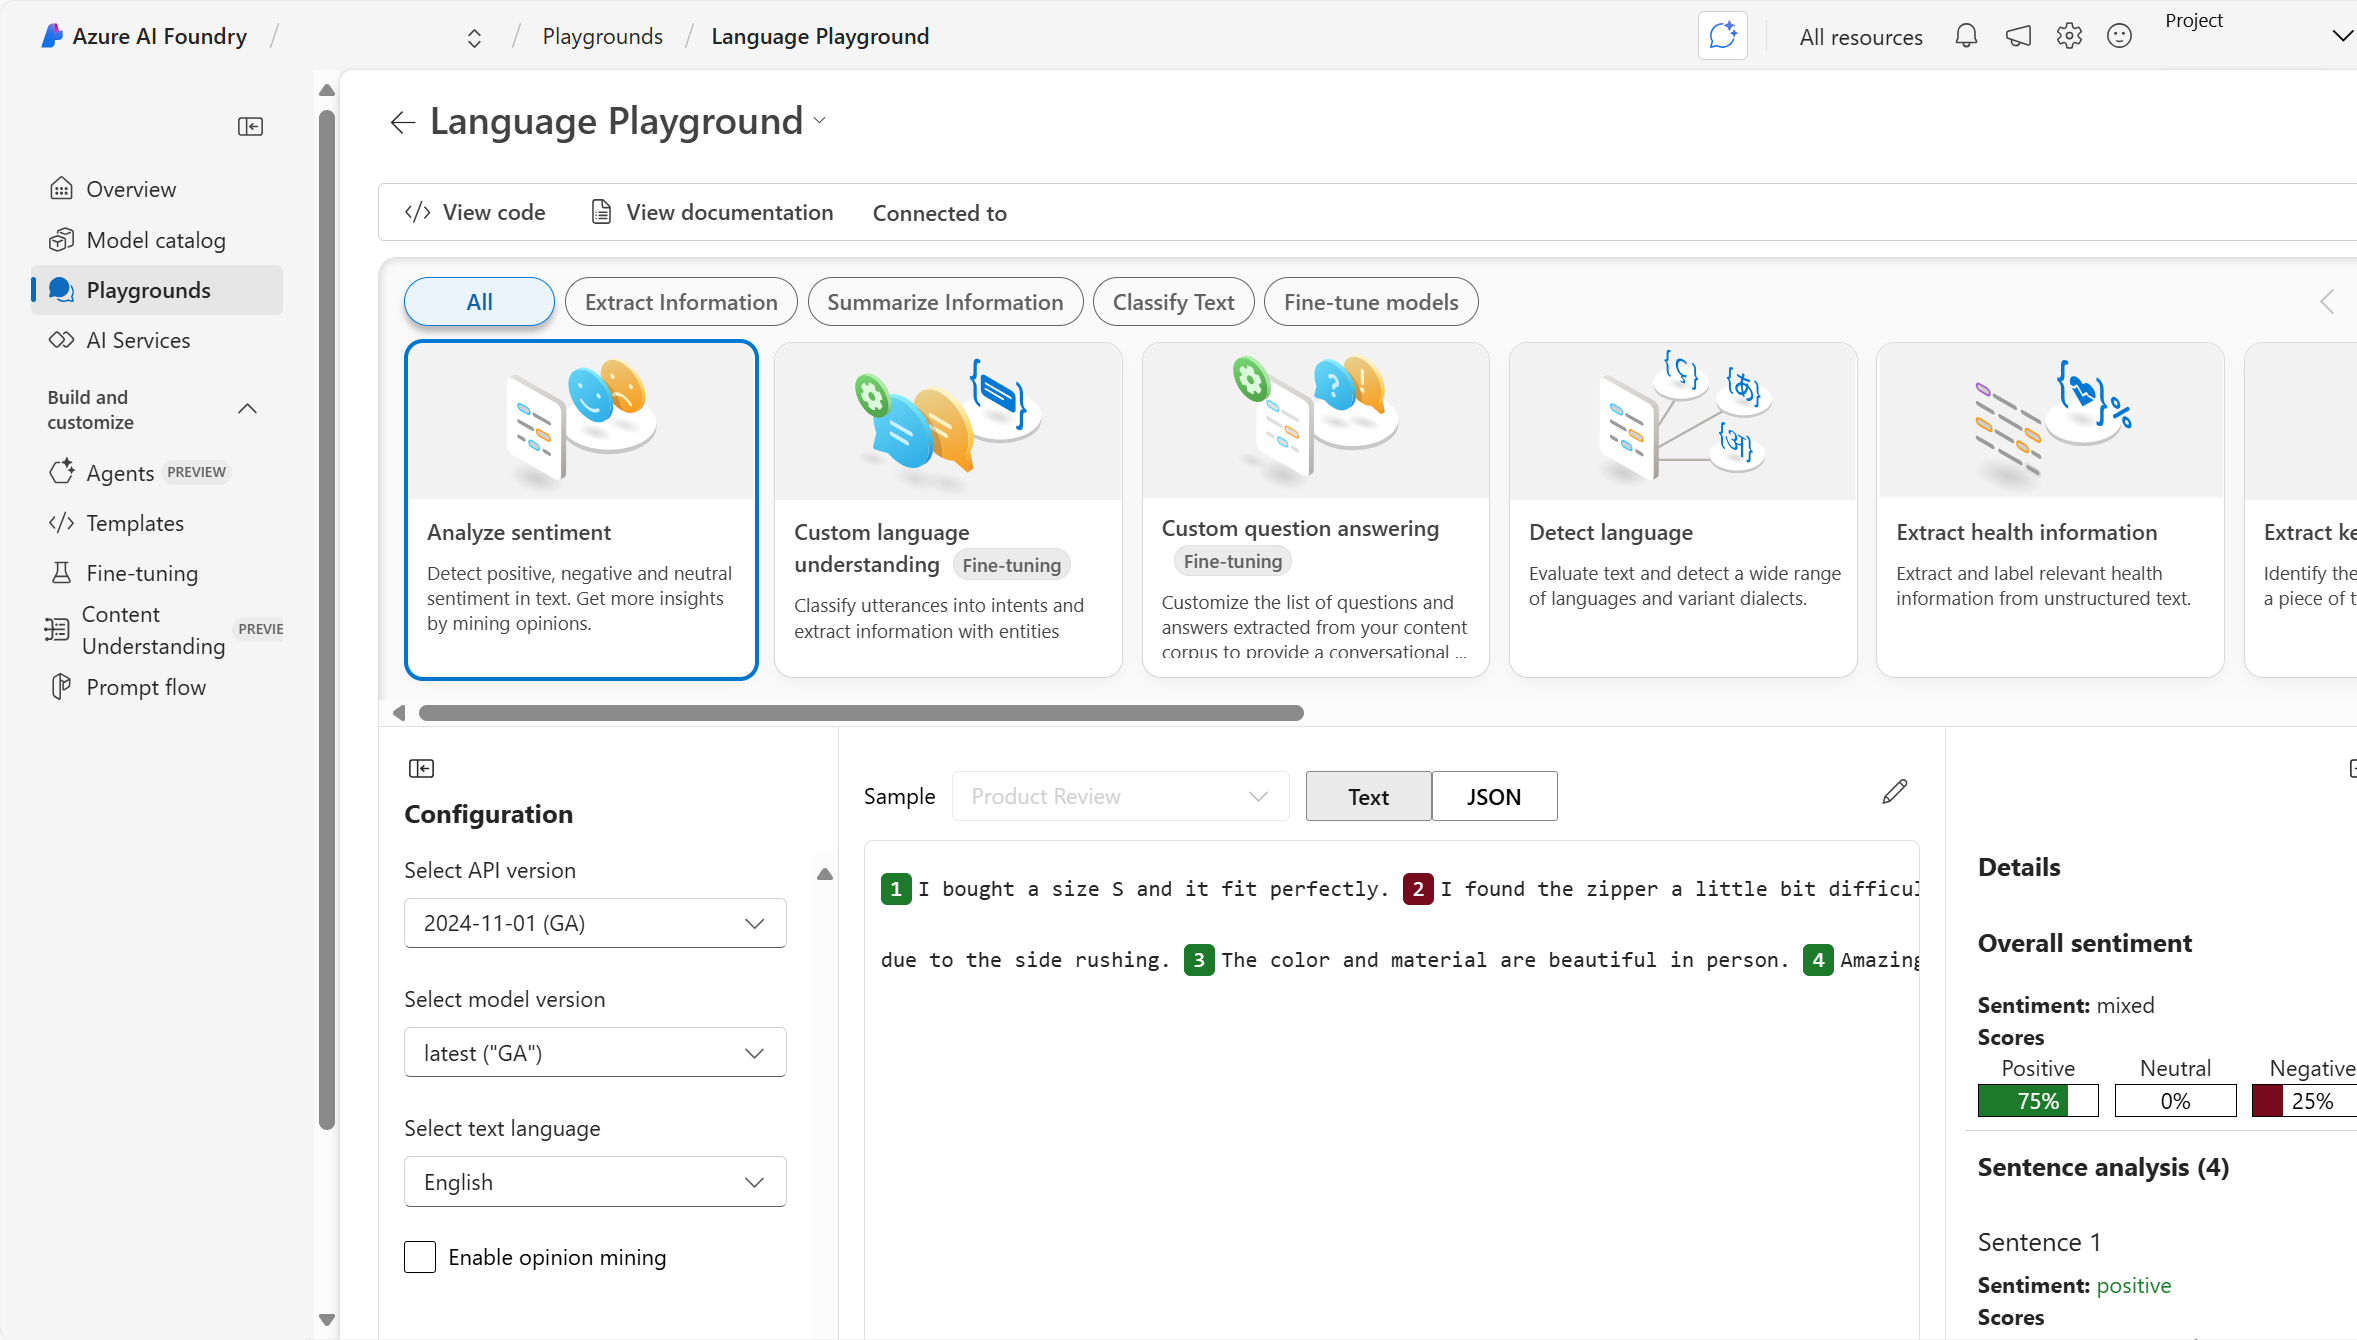Open the Playgrounds breadcrumb menu item

[602, 36]
